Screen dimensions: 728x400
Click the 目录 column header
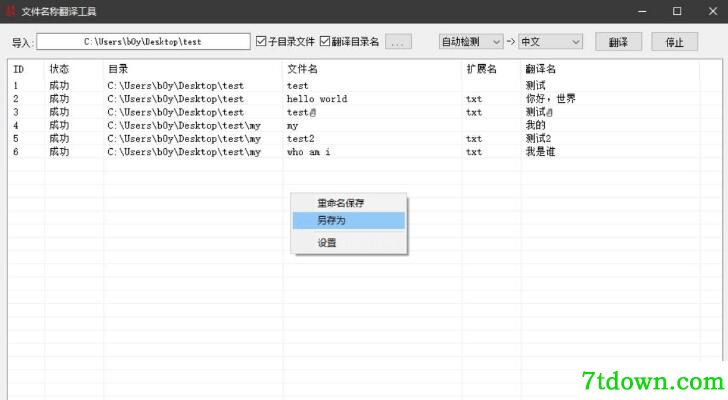pos(118,69)
